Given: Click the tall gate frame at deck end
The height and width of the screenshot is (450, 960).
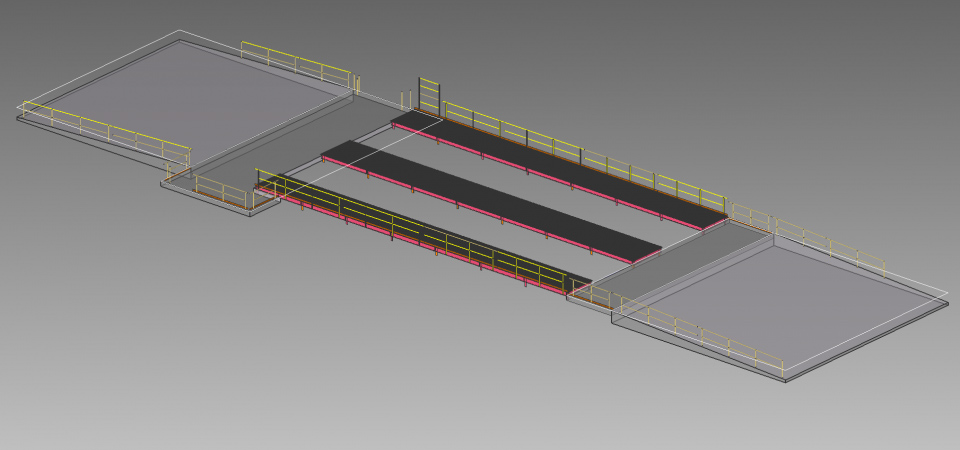Looking at the screenshot, I should 428,94.
